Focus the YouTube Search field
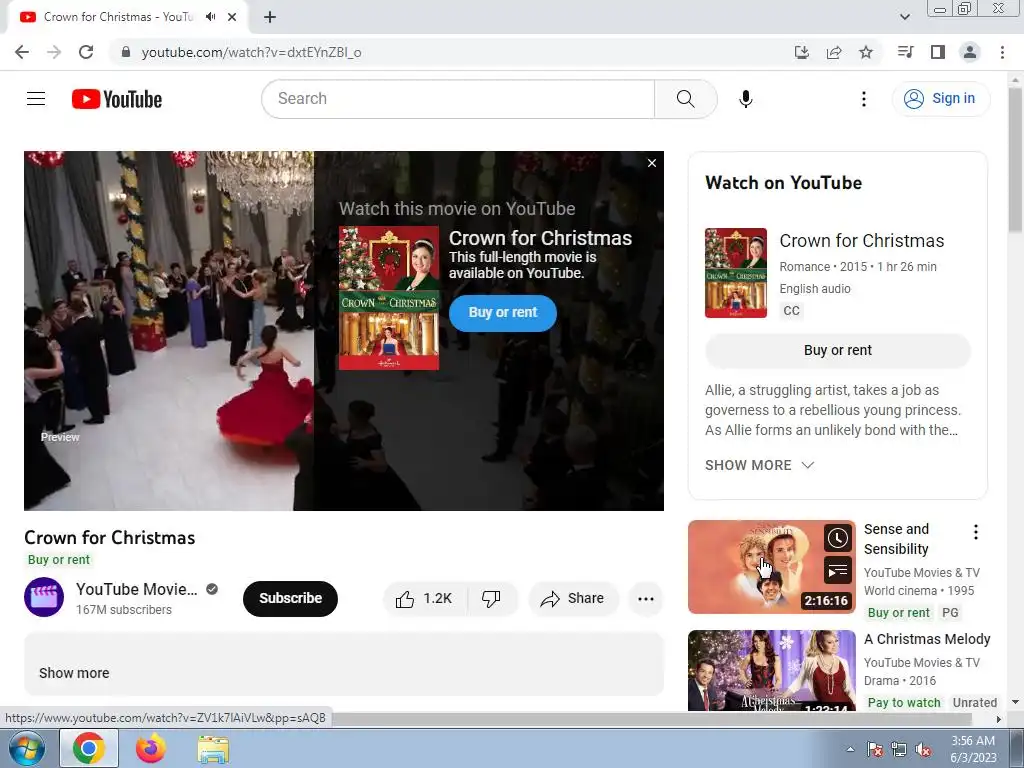This screenshot has height=768, width=1024. click(x=458, y=99)
